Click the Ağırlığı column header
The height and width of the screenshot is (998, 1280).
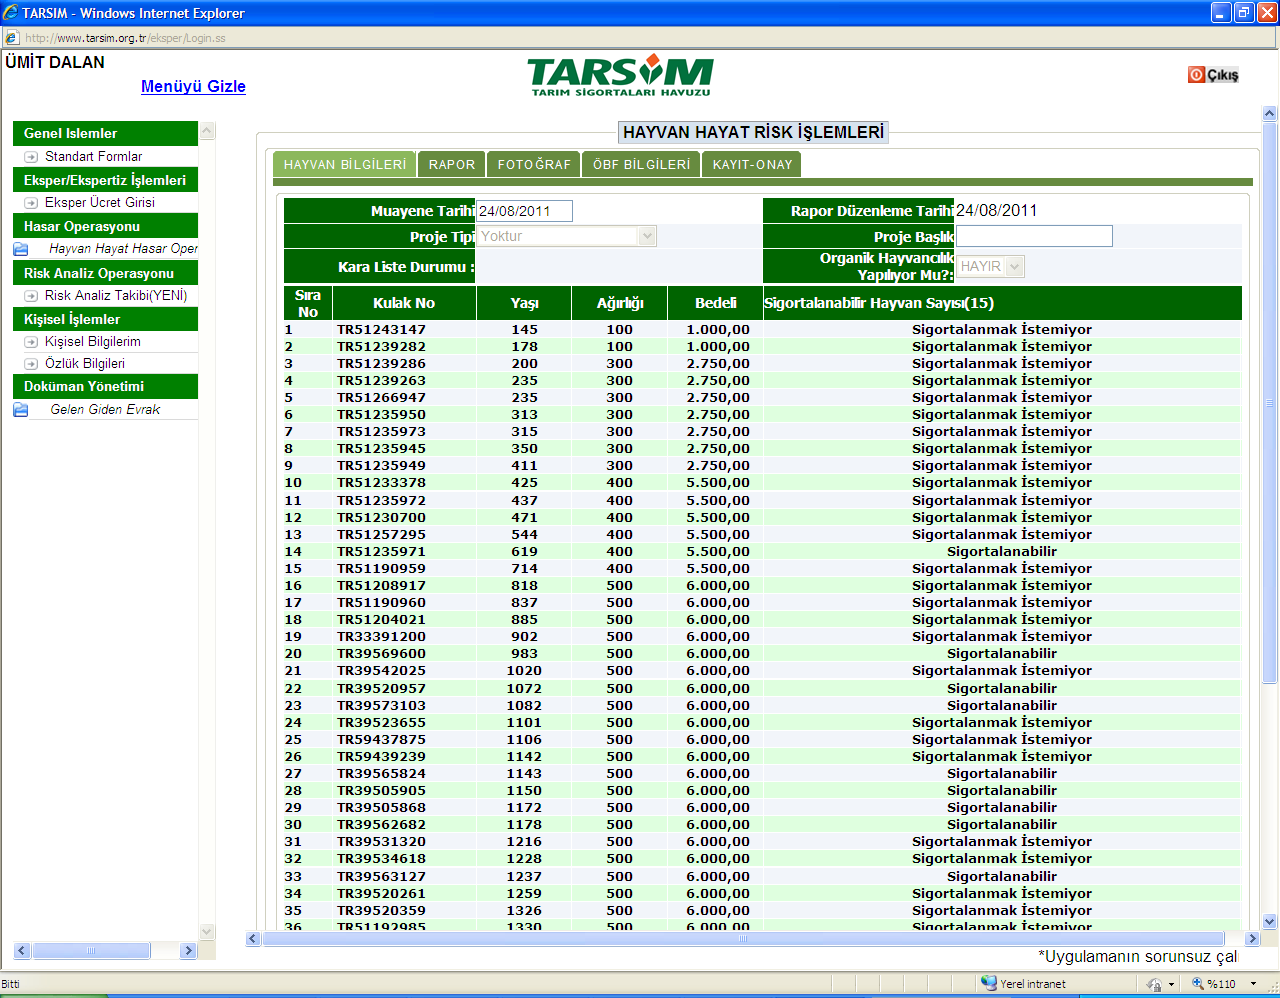pyautogui.click(x=619, y=303)
